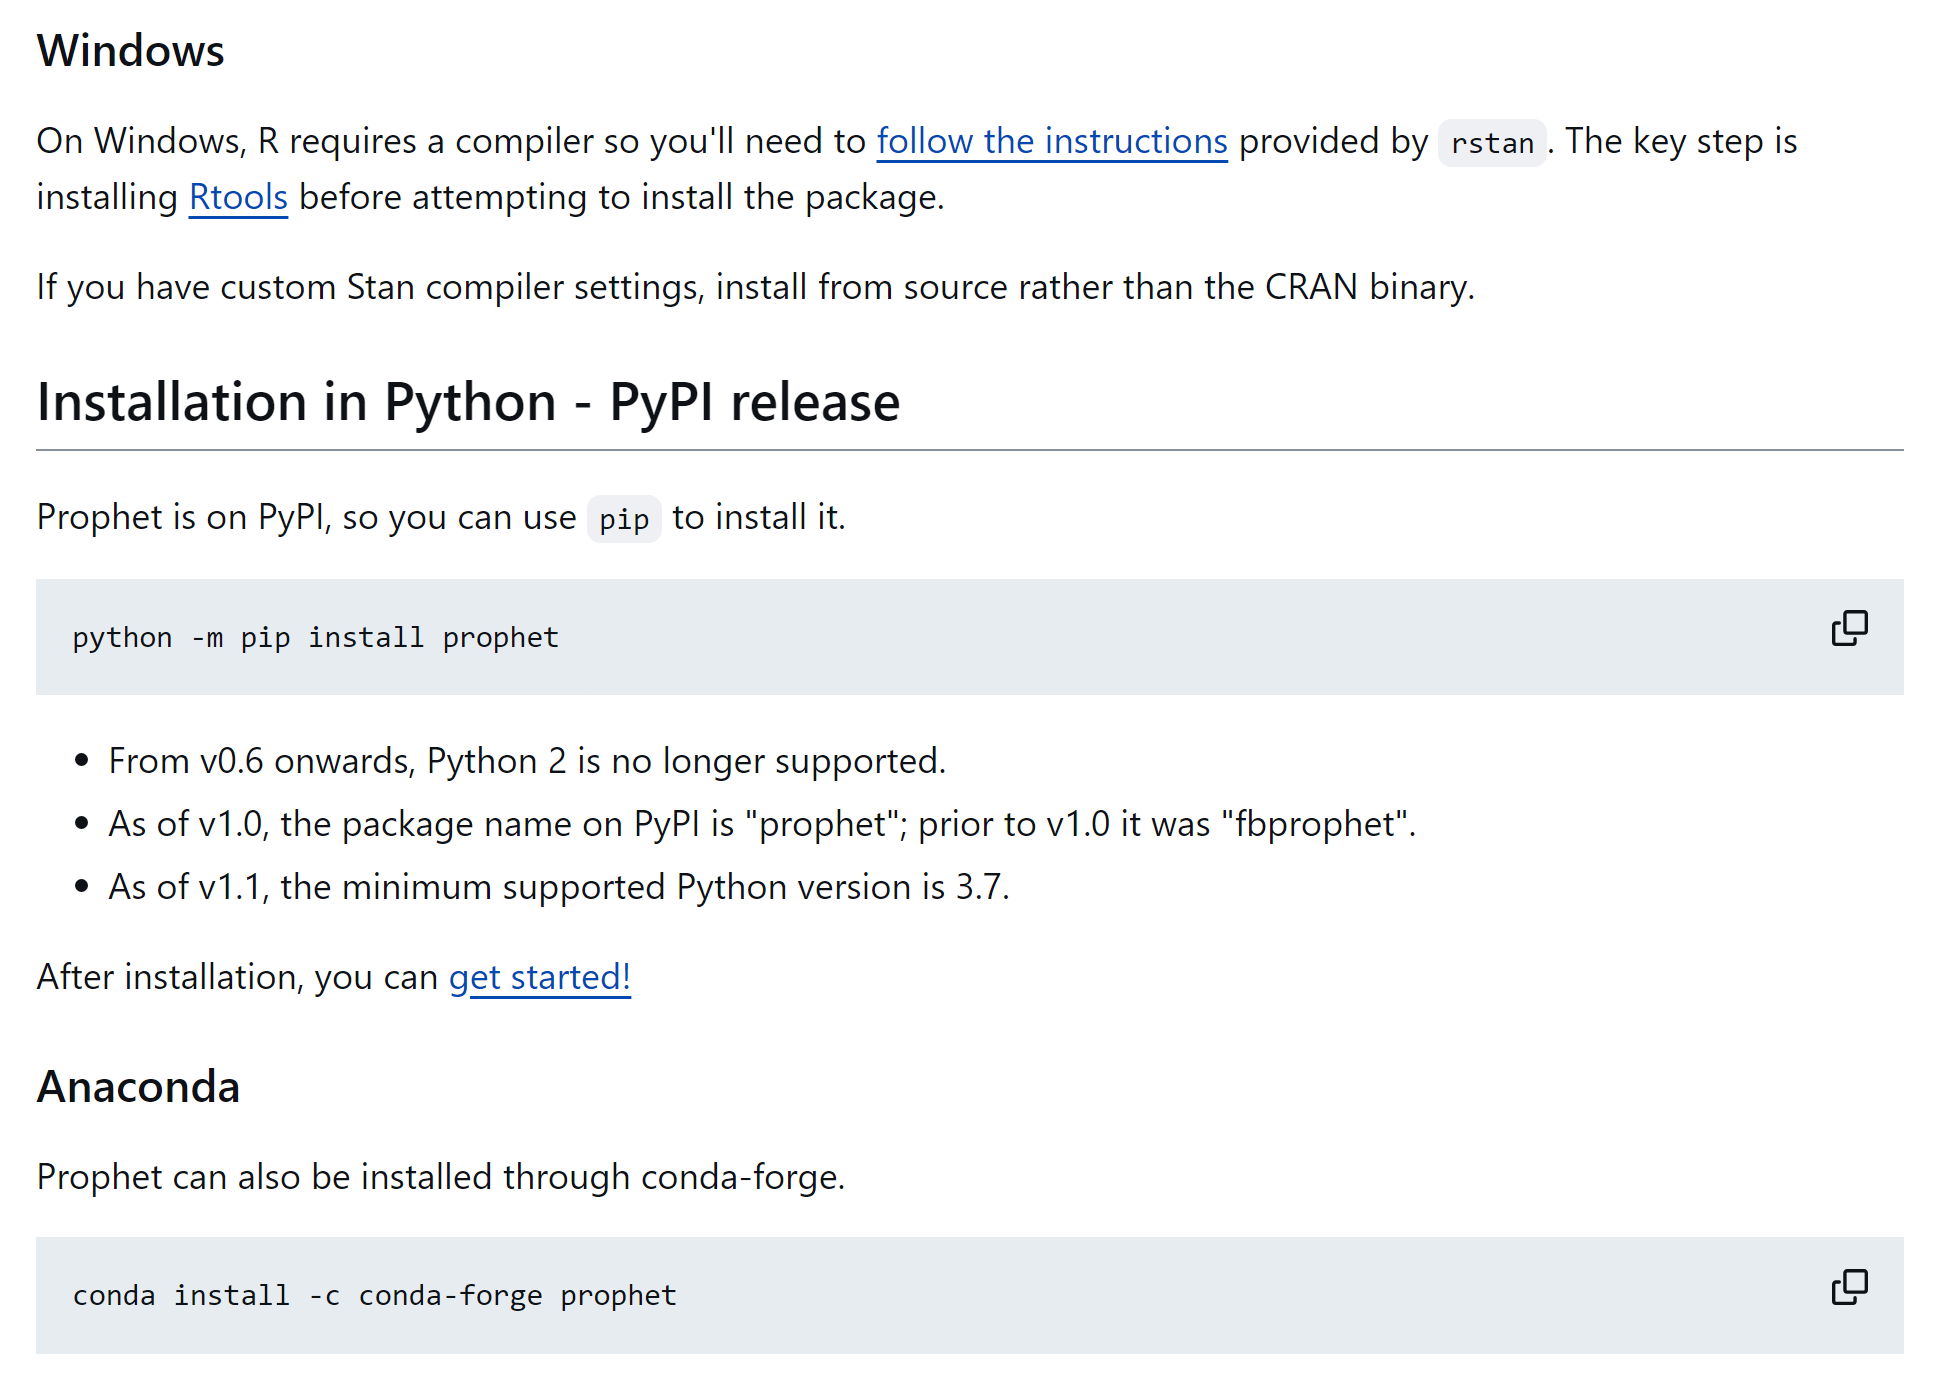Click the bullet about Python 2 support

click(526, 761)
